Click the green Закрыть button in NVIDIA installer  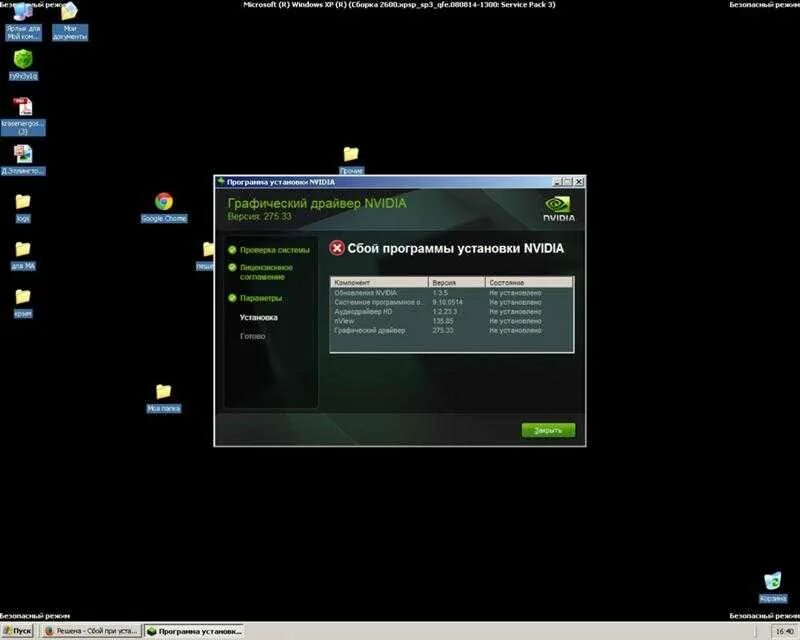(x=548, y=430)
